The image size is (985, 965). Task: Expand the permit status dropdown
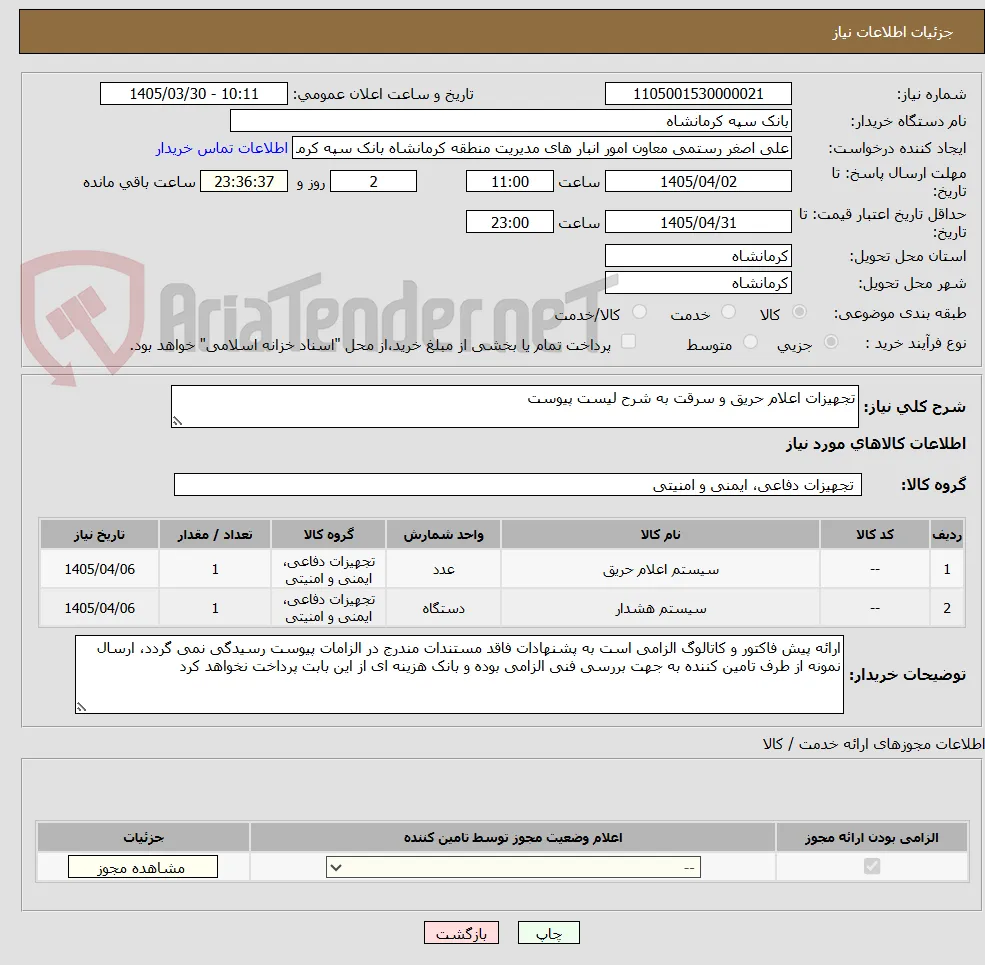coord(513,868)
